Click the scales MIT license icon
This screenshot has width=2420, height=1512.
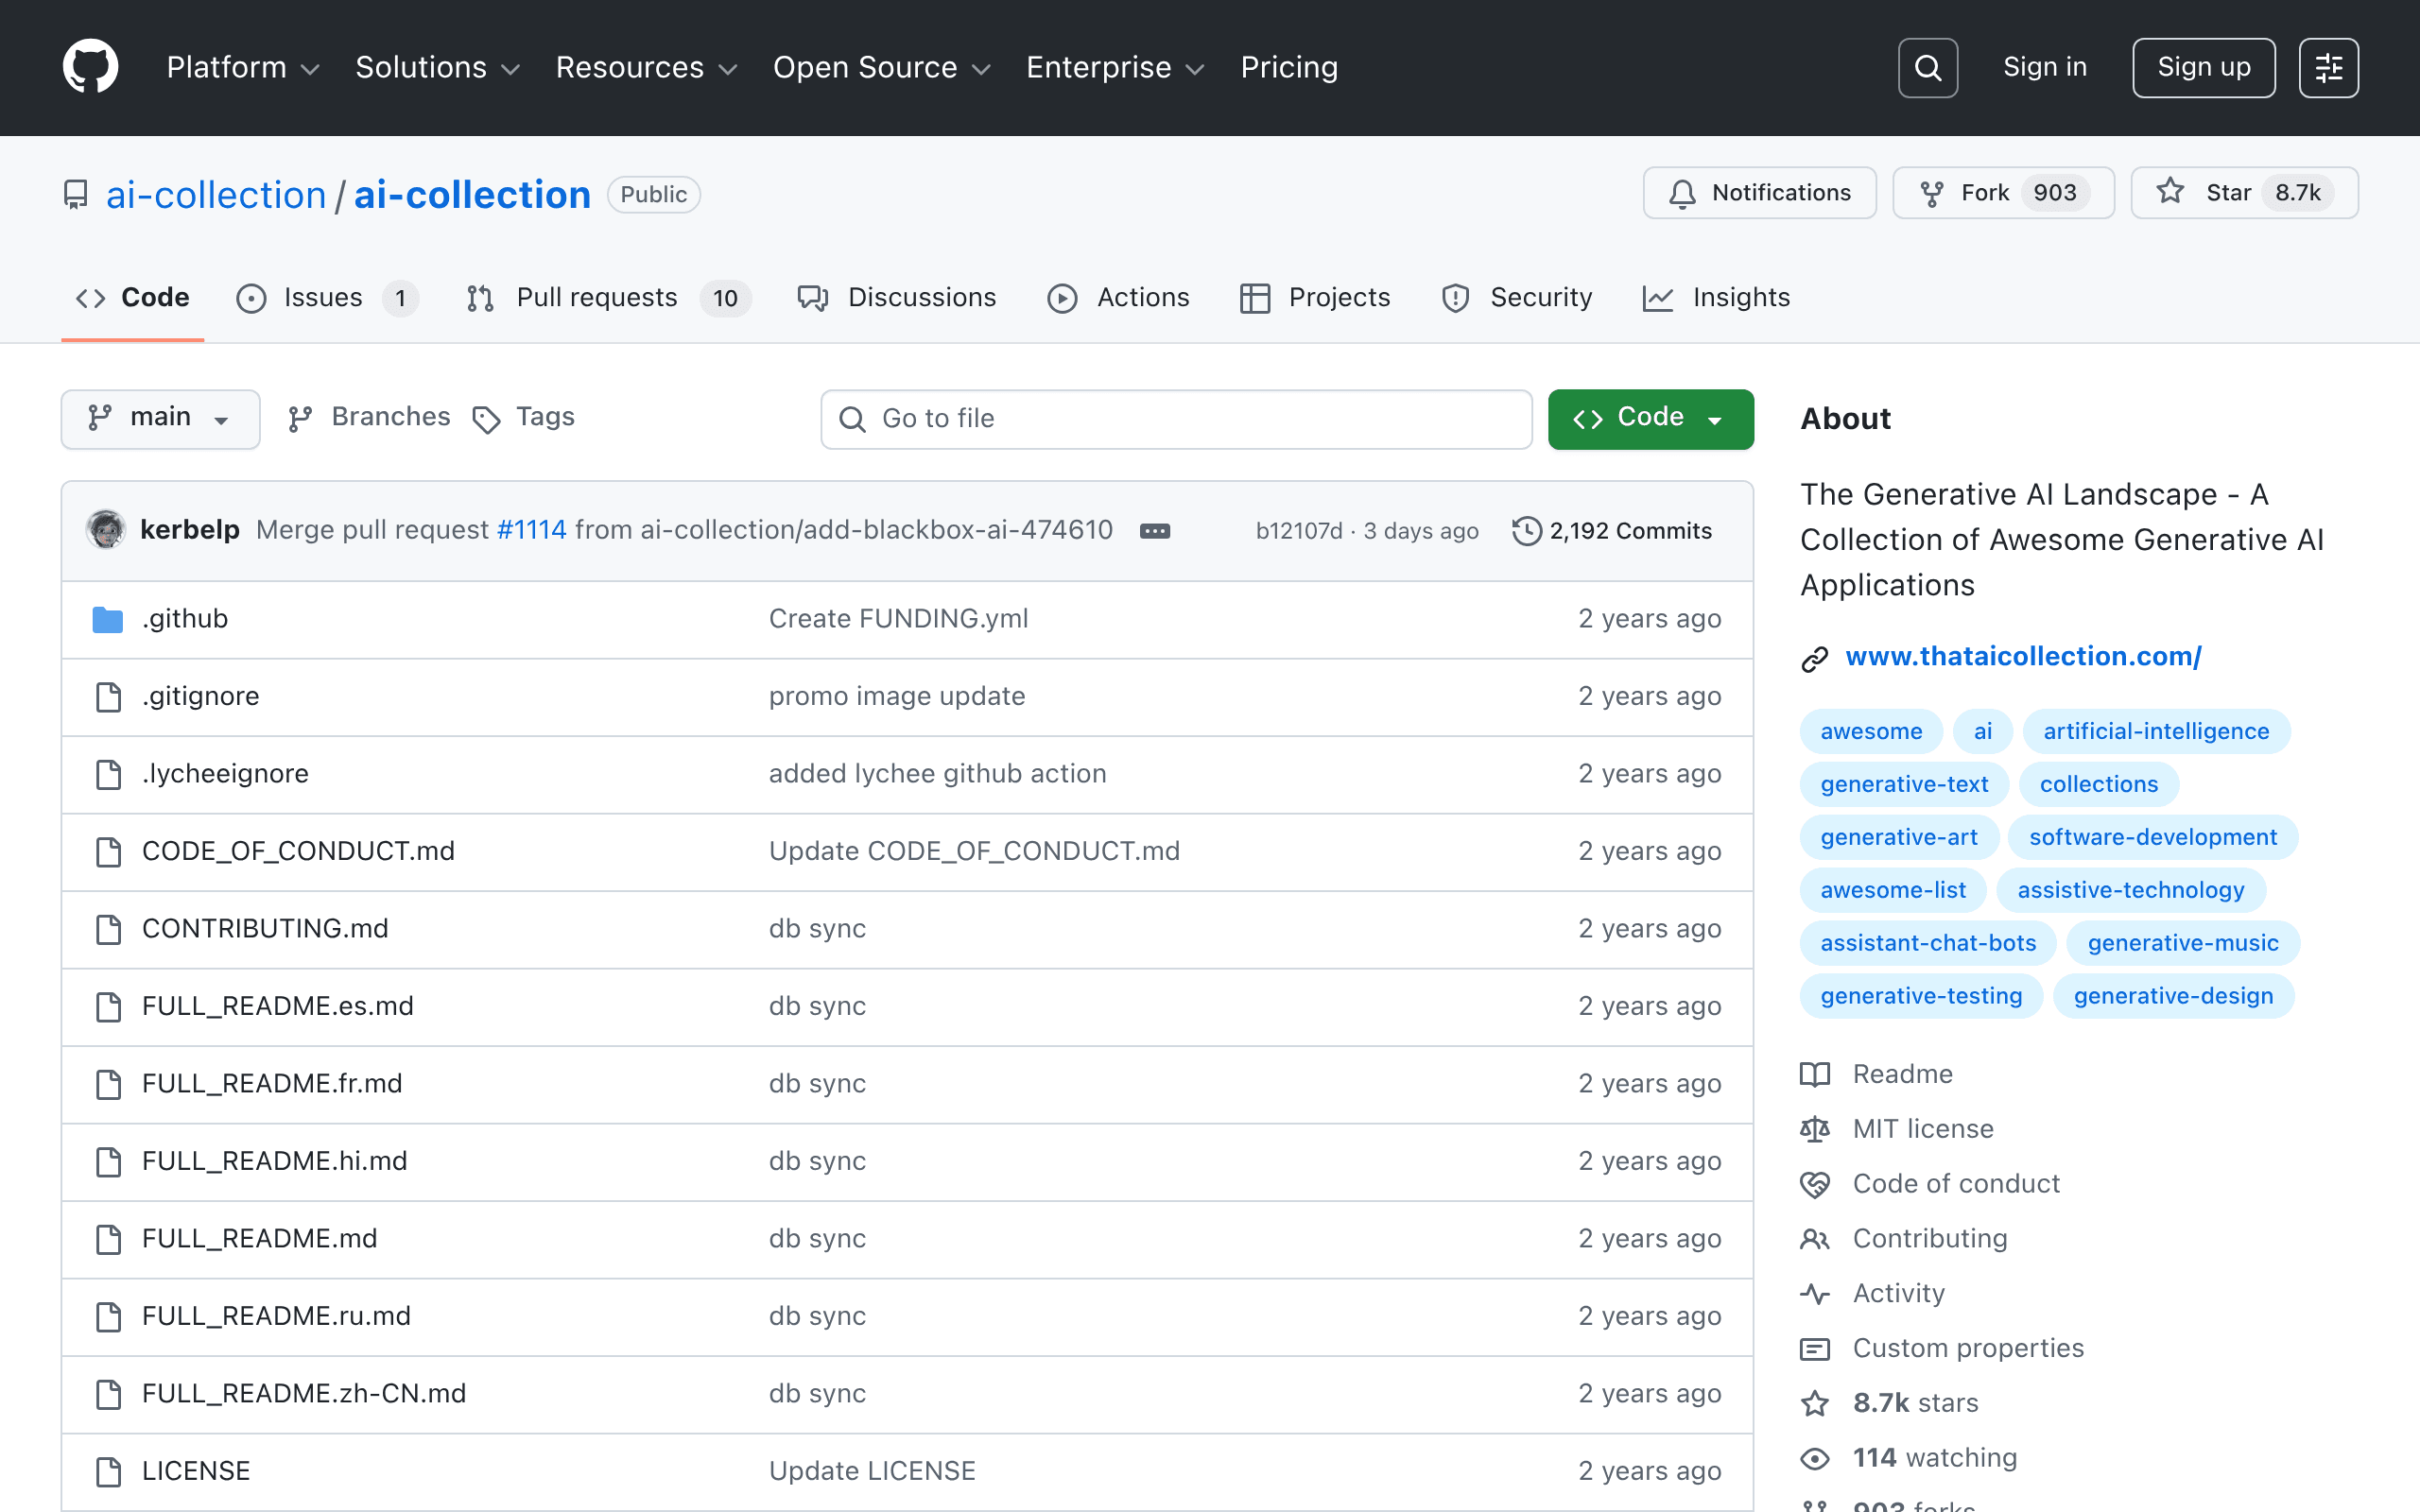[1814, 1129]
